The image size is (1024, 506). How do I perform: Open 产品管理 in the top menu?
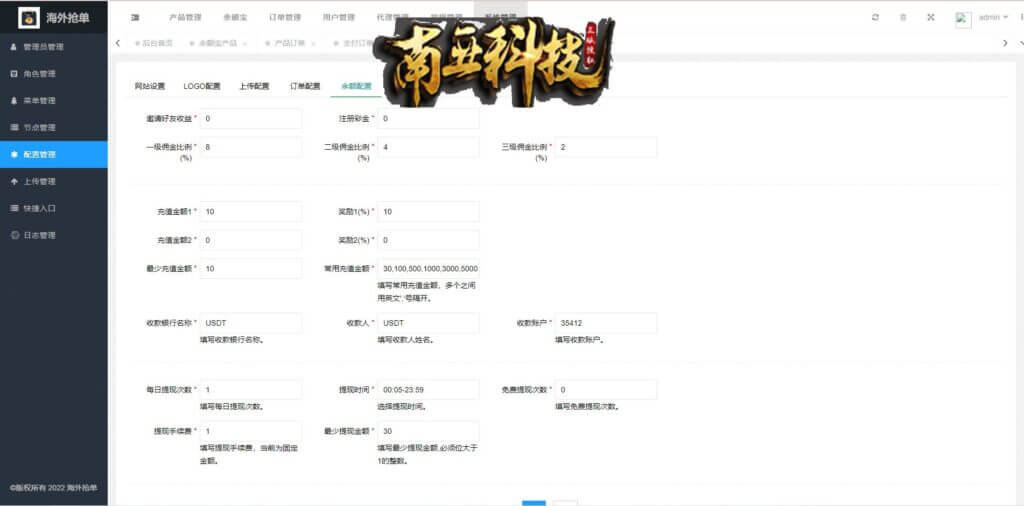(185, 18)
